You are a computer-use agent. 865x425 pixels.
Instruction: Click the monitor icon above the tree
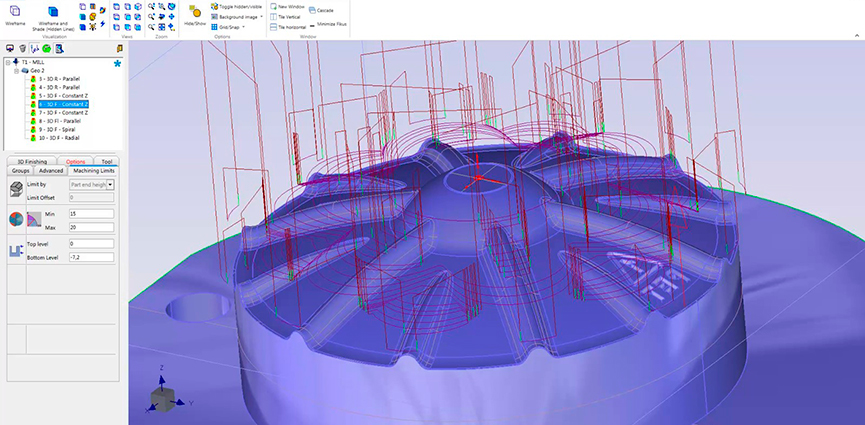pos(10,47)
